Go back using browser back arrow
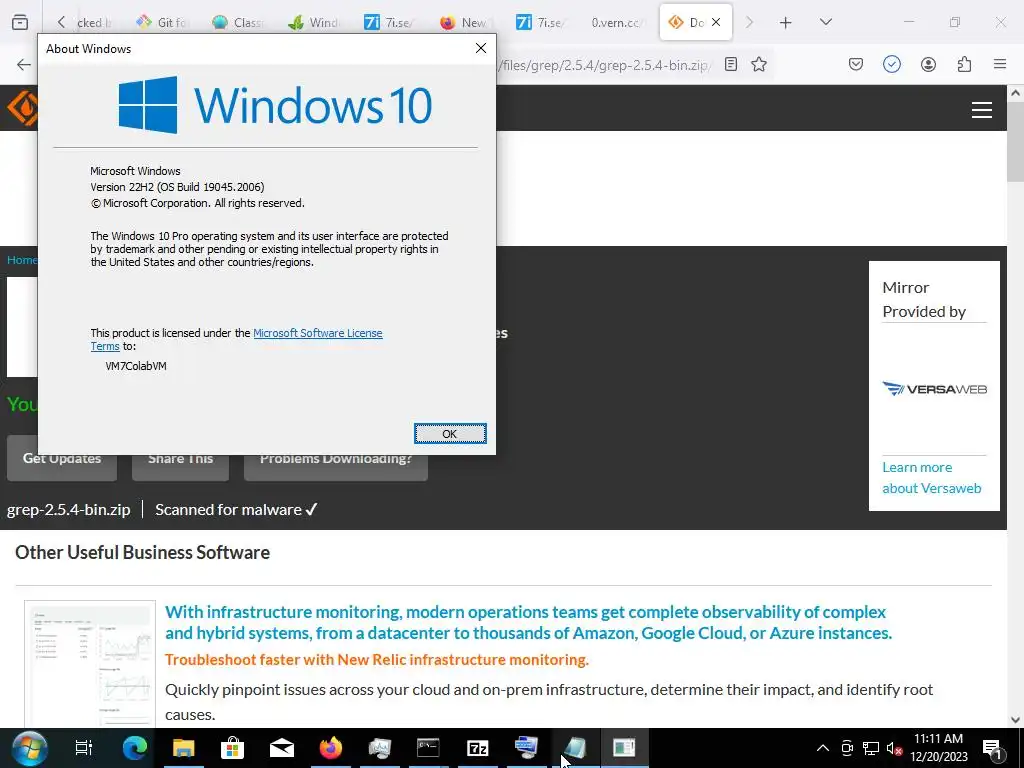Screen dimensions: 1024x768 24,64
